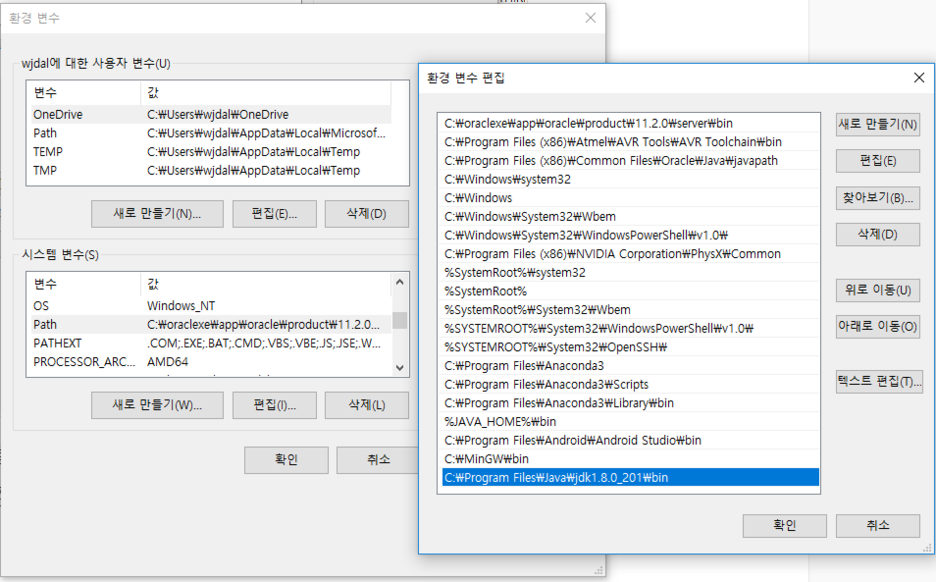The width and height of the screenshot is (936, 582).
Task: Select the OS system variable row
Action: (211, 306)
